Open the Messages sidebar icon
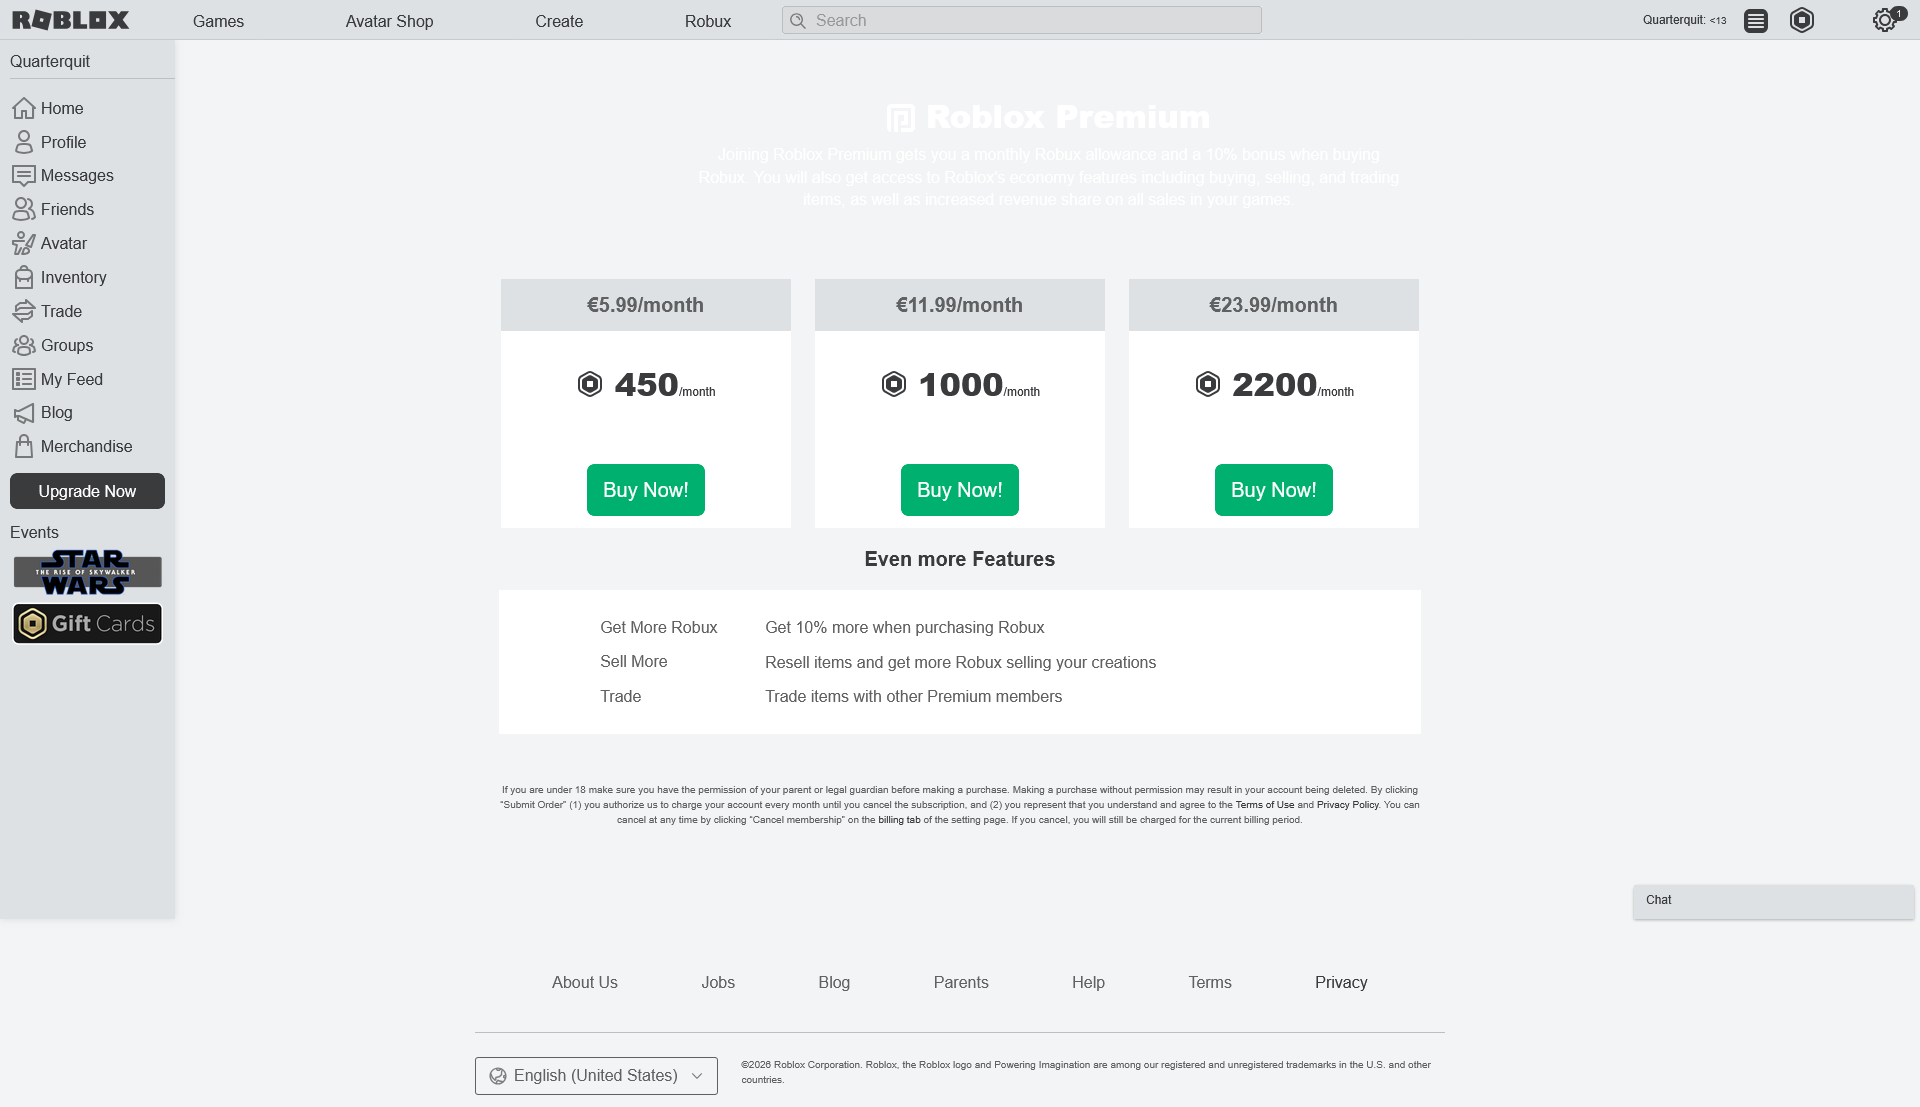The width and height of the screenshot is (1920, 1107). [x=24, y=176]
